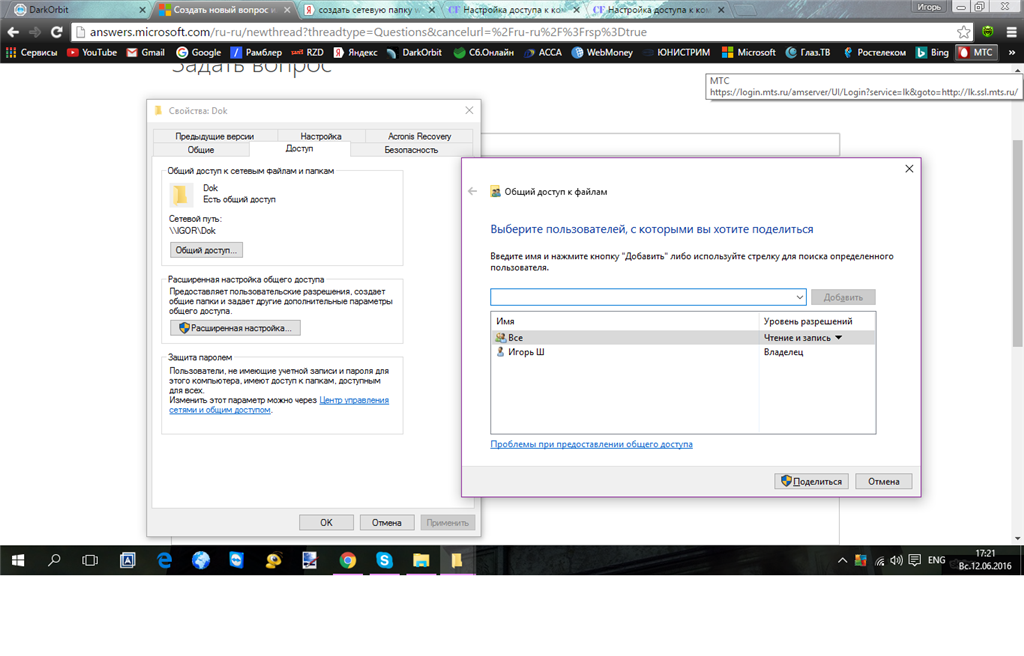
Task: Open the WebMoney bookmark
Action: click(x=602, y=52)
